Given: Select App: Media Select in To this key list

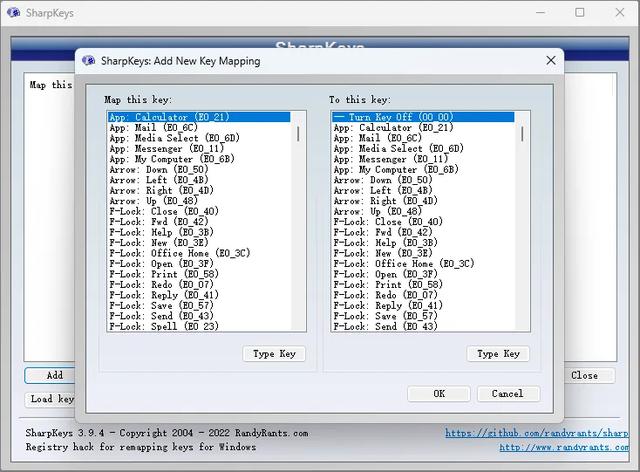Looking at the screenshot, I should coord(423,149).
